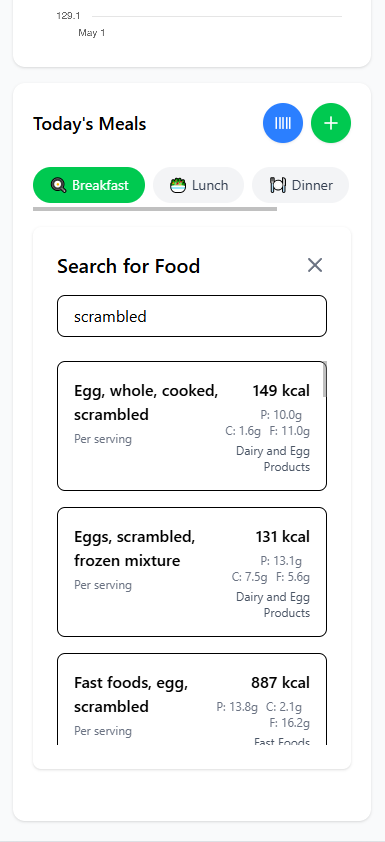Click the 149 kcal value
Viewport: 385px width, 842px height.
(281, 391)
